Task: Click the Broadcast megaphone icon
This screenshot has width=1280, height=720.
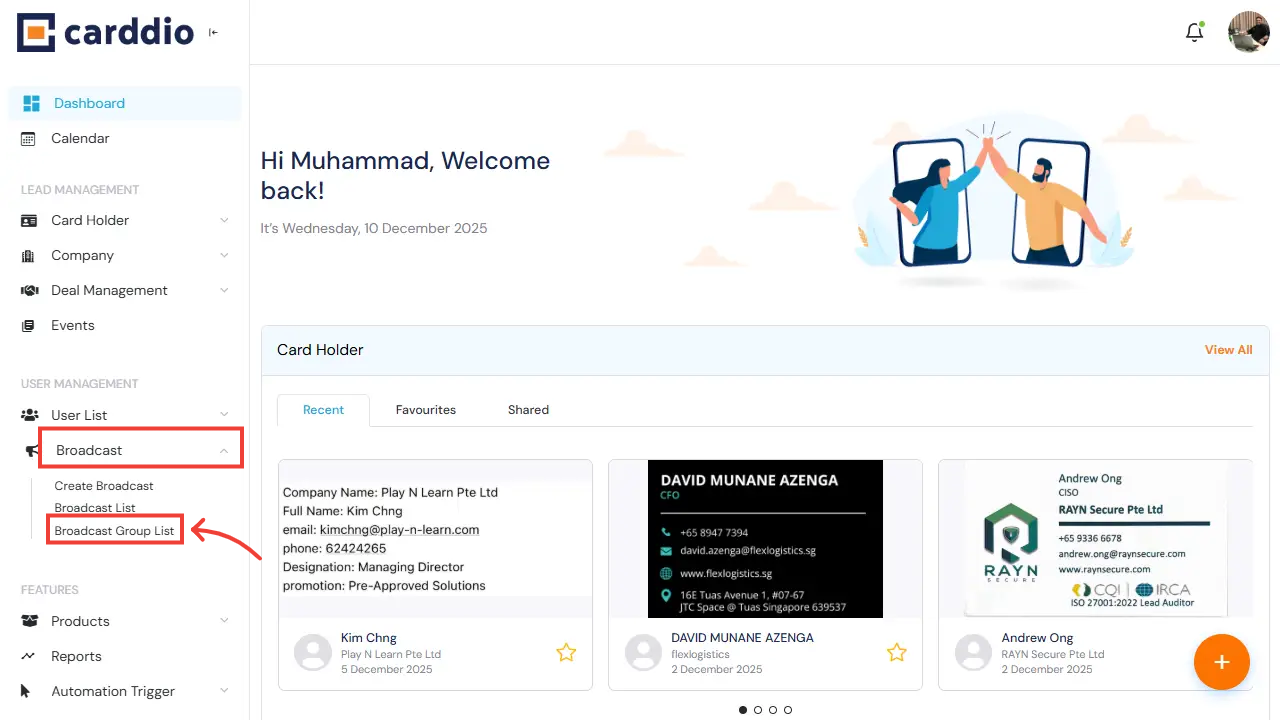Action: point(32,451)
